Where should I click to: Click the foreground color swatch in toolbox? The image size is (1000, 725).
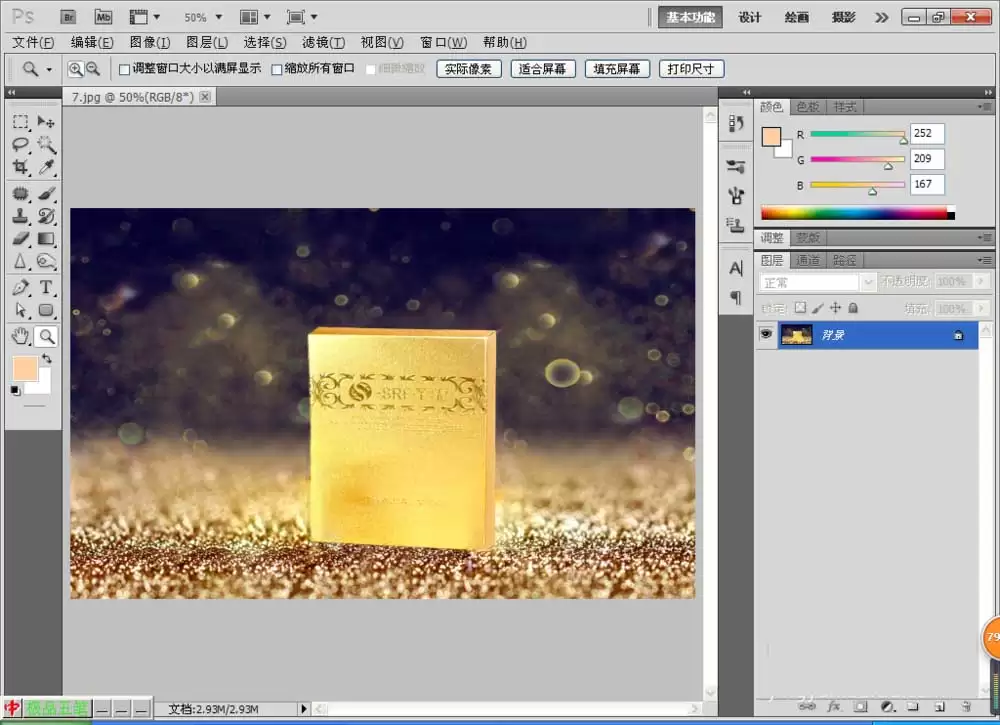(25, 369)
